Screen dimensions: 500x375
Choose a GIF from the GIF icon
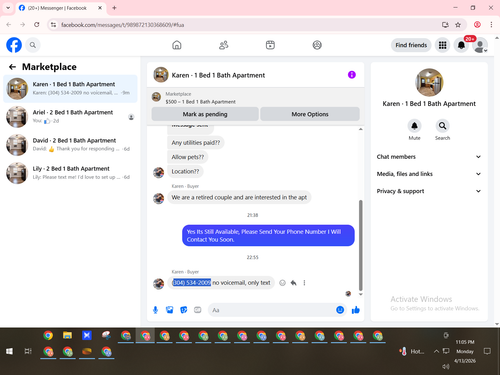click(198, 310)
